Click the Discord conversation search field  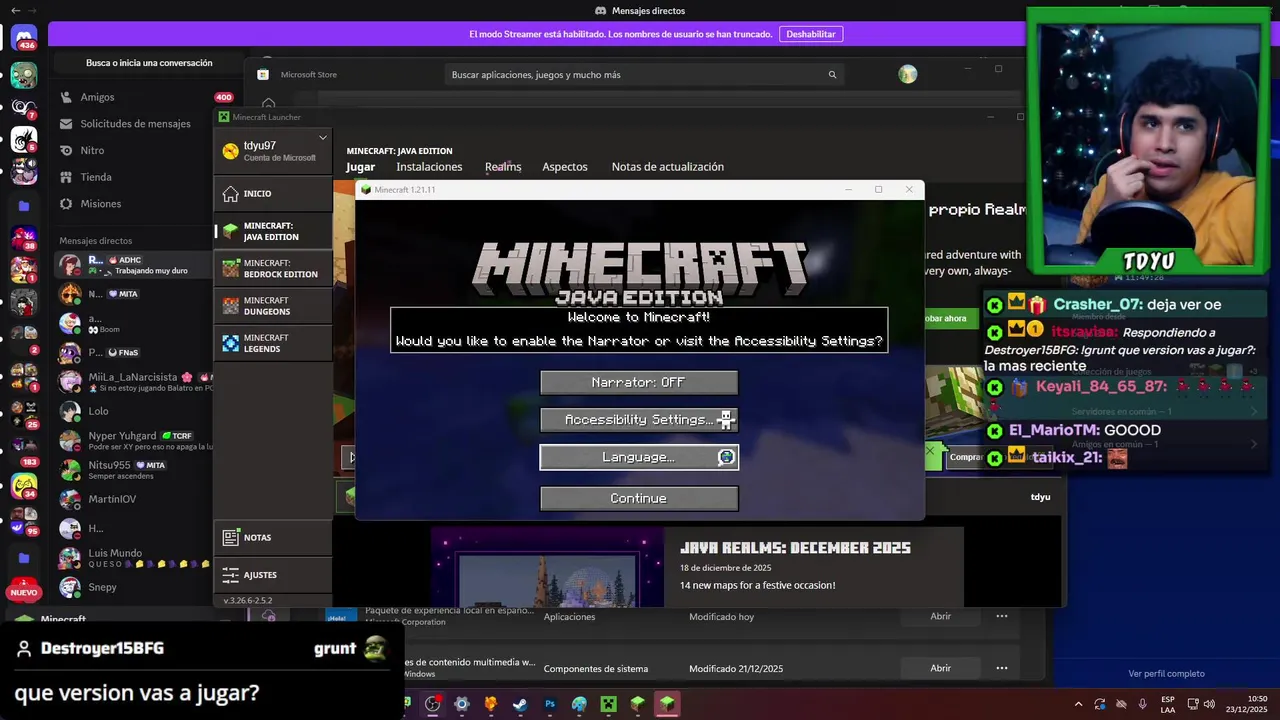(149, 63)
